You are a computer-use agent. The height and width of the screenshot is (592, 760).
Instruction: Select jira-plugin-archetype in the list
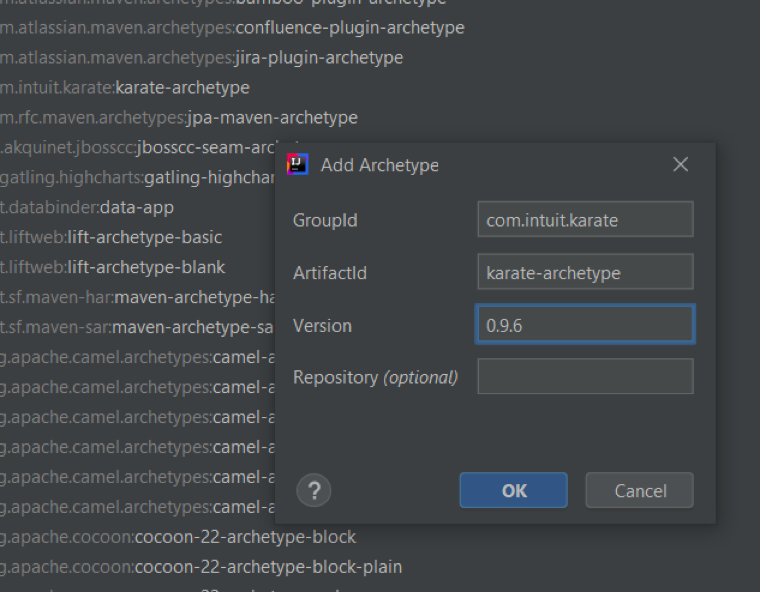(x=201, y=58)
